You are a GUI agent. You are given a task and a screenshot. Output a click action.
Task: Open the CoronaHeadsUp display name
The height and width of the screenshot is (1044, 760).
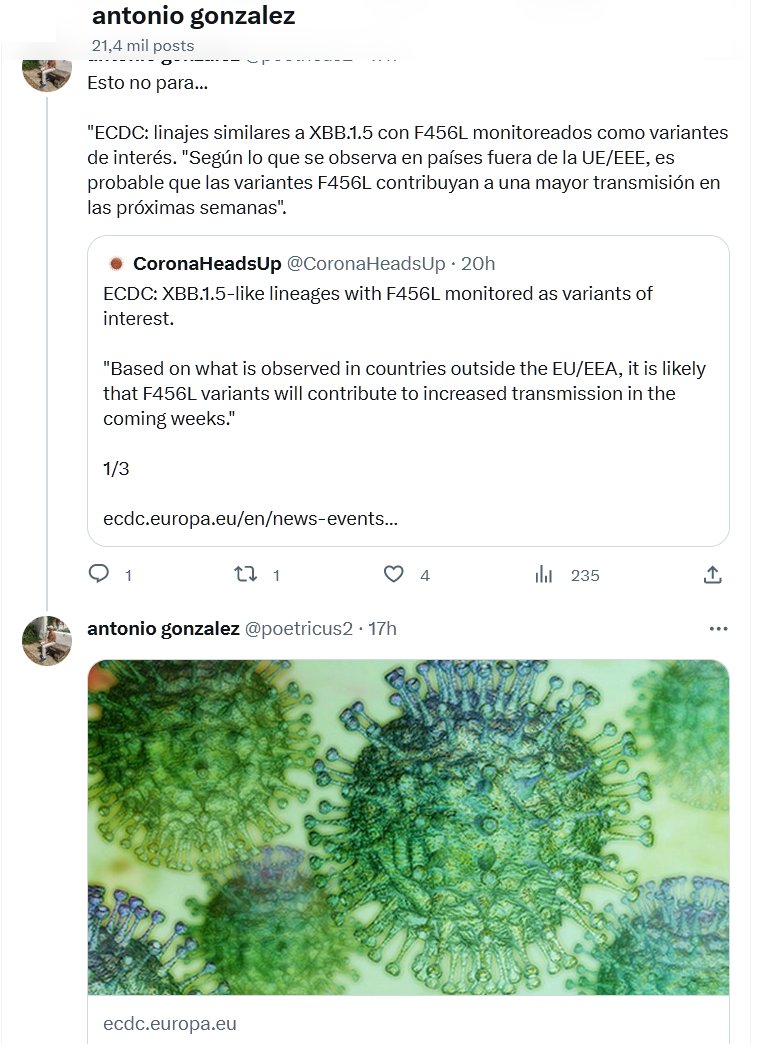(x=206, y=264)
